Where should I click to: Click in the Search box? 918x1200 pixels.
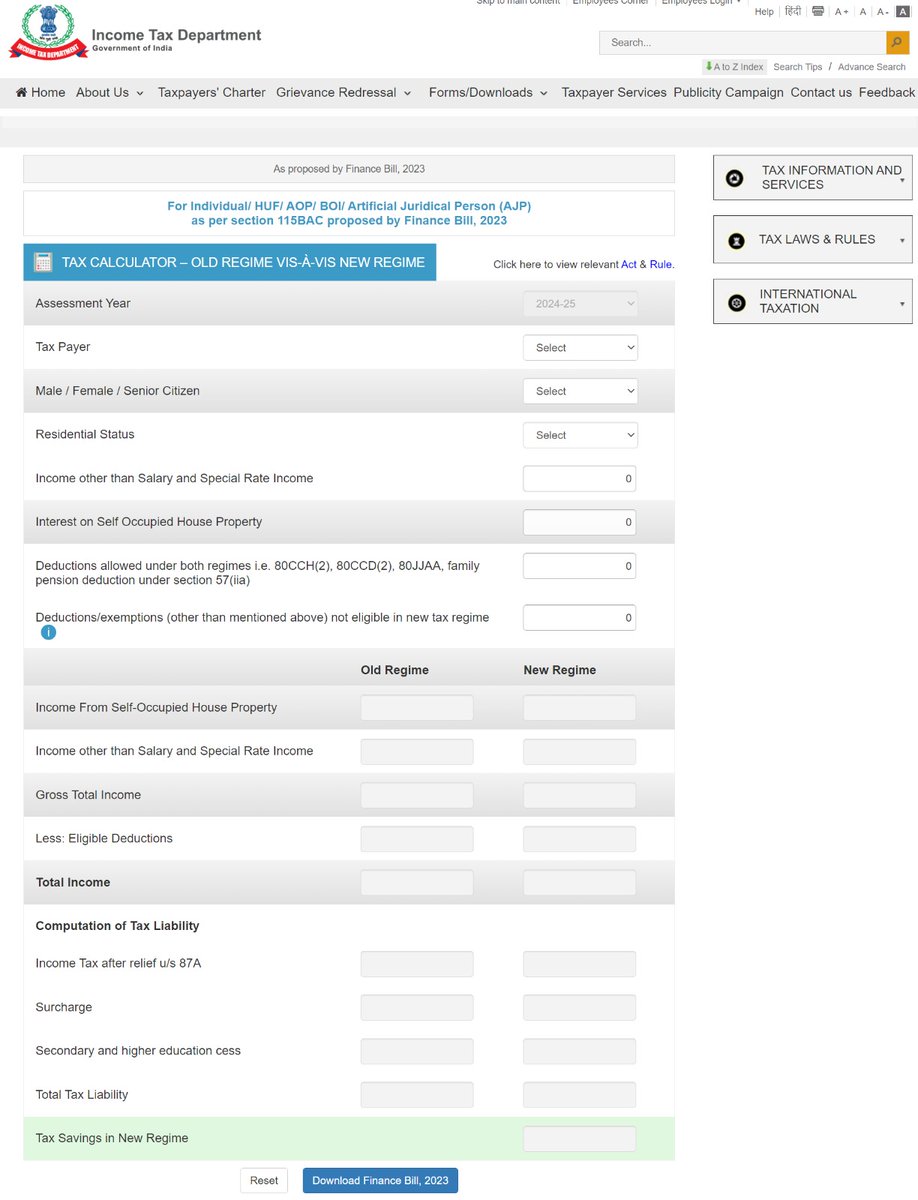click(743, 42)
